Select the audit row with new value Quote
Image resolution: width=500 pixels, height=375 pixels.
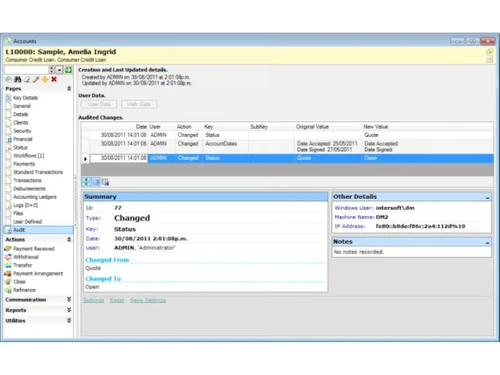pyautogui.click(x=287, y=135)
